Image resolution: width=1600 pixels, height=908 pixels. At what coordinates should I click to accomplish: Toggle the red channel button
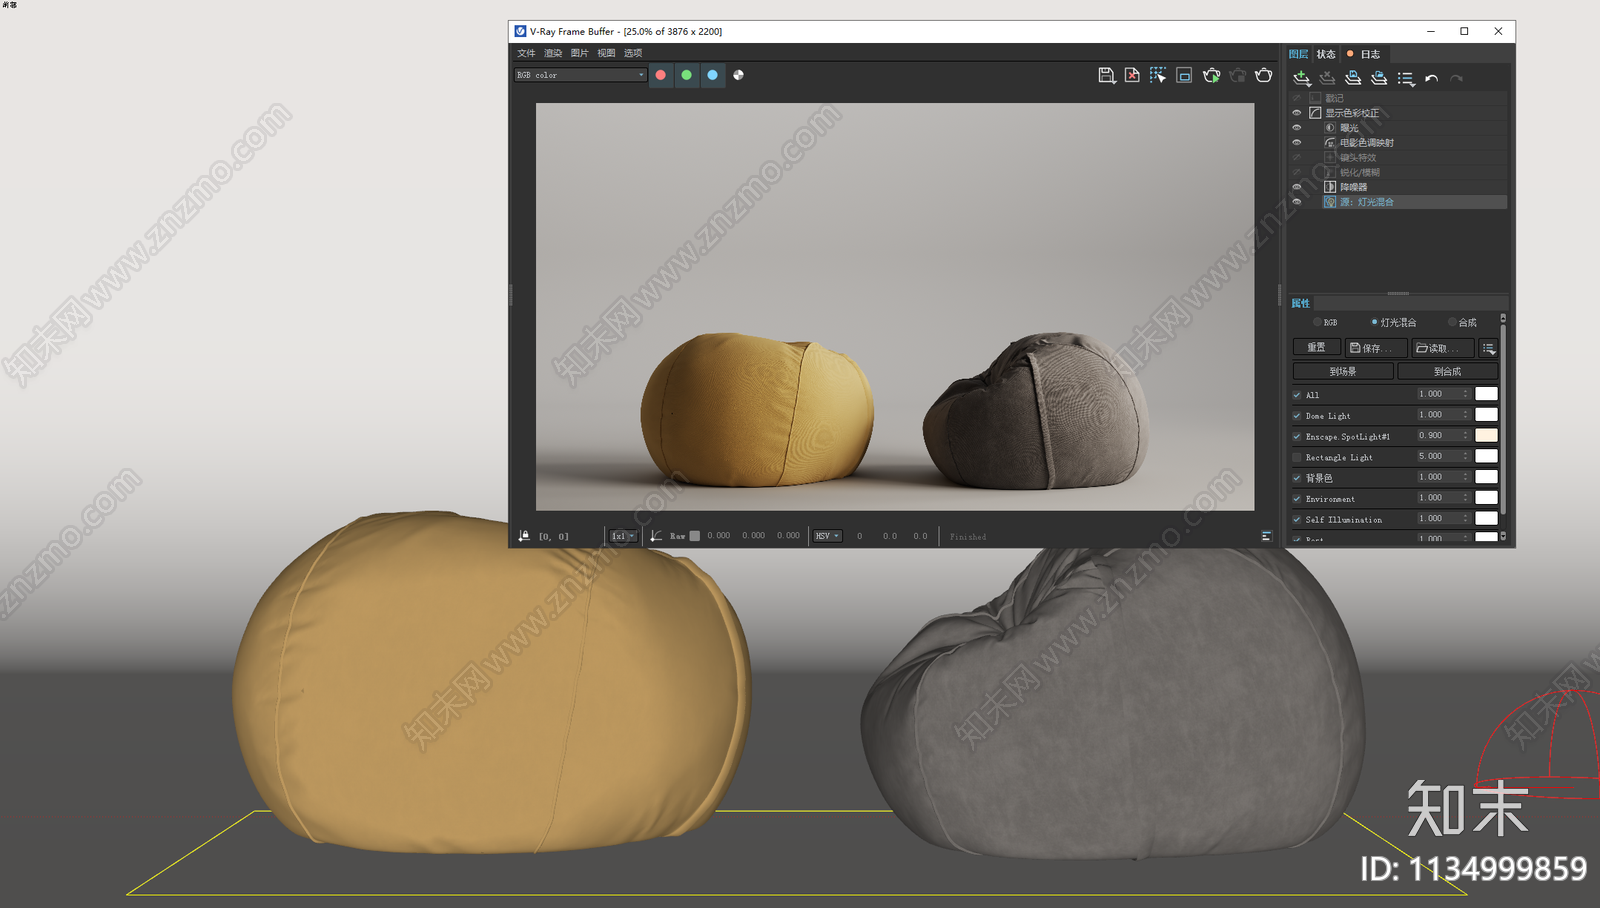tap(660, 75)
